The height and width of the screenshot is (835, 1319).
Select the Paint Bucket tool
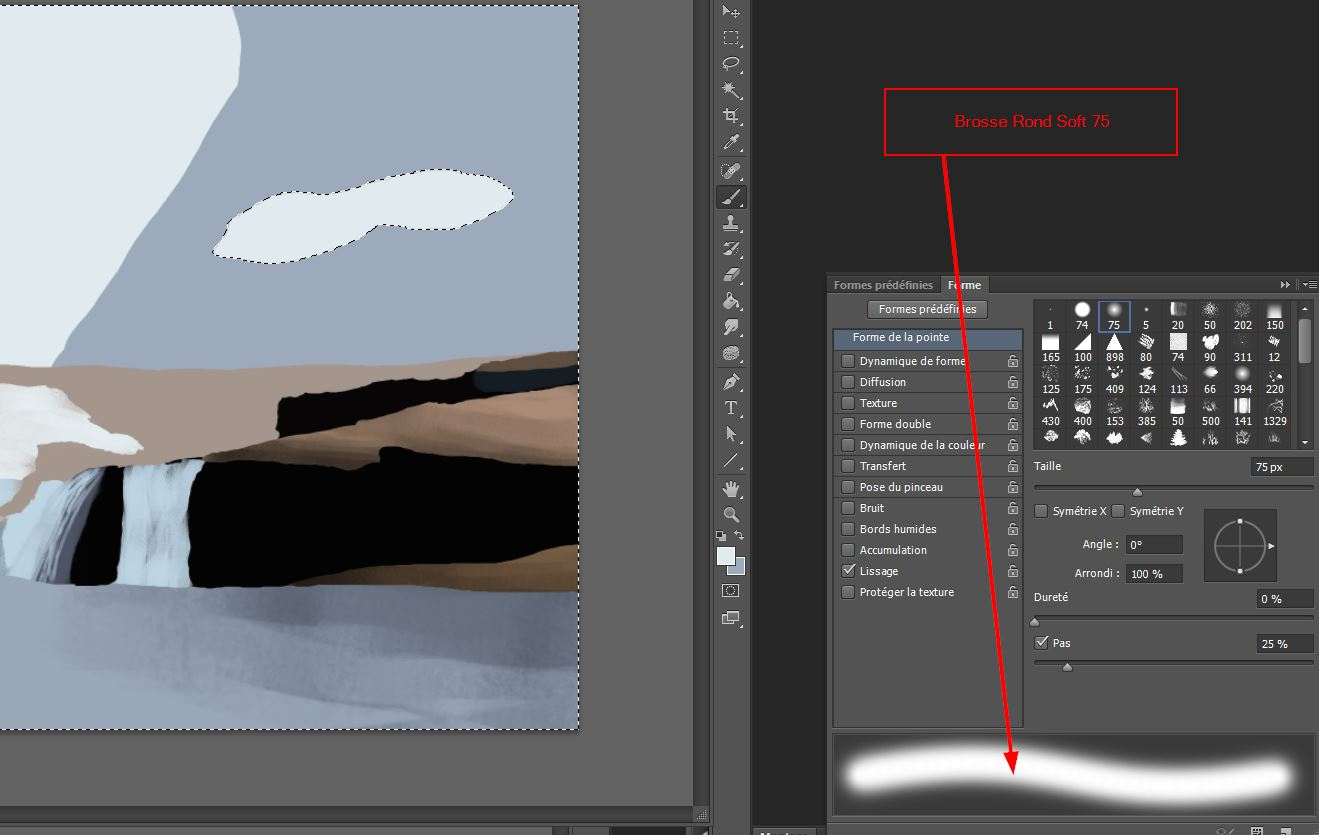[x=731, y=300]
